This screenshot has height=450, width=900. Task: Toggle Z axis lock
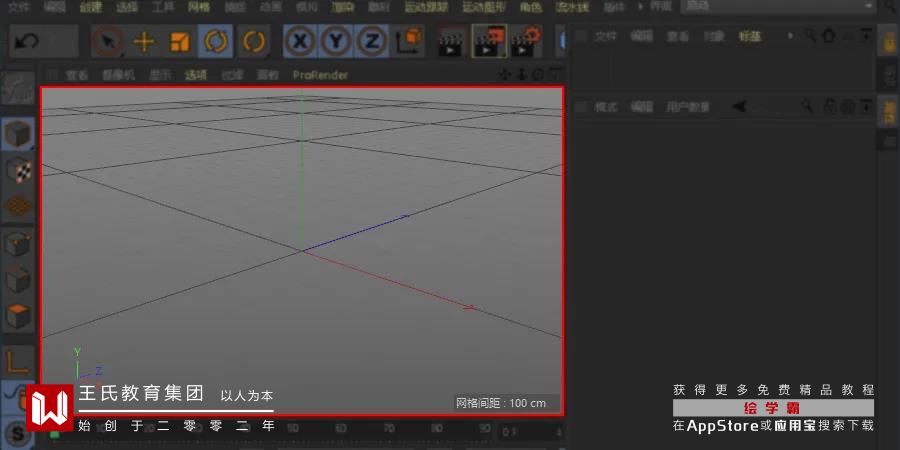(373, 41)
